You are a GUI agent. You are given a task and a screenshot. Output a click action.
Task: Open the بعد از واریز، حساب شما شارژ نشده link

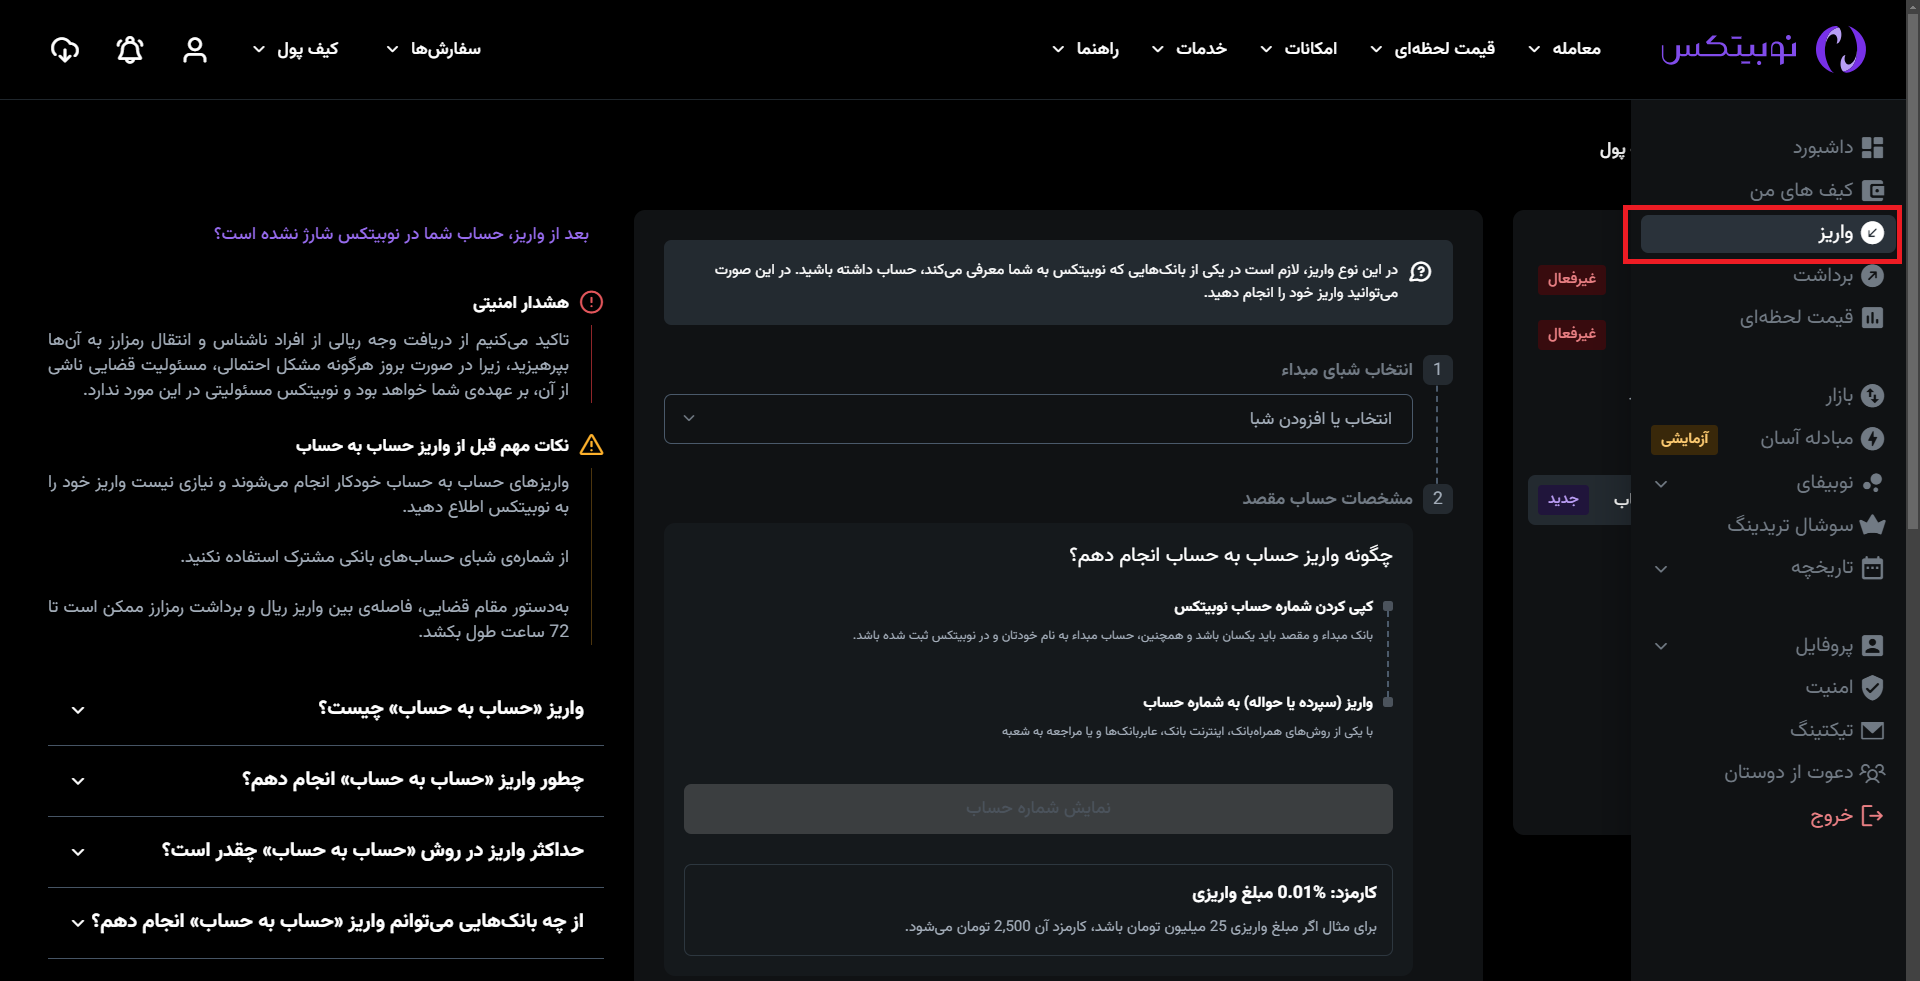[x=401, y=234]
